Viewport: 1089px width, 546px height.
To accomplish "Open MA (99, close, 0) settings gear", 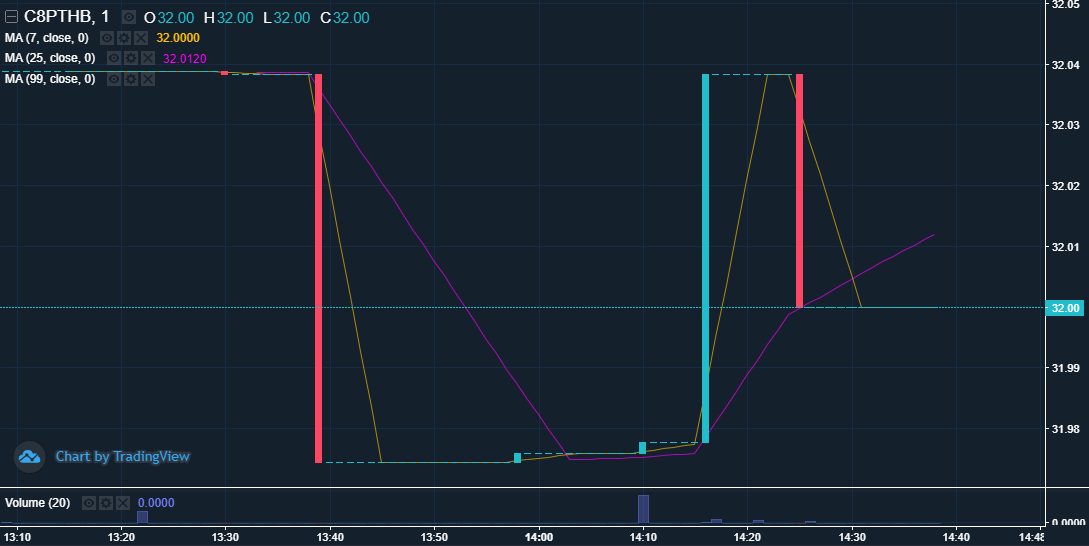I will click(x=131, y=78).
